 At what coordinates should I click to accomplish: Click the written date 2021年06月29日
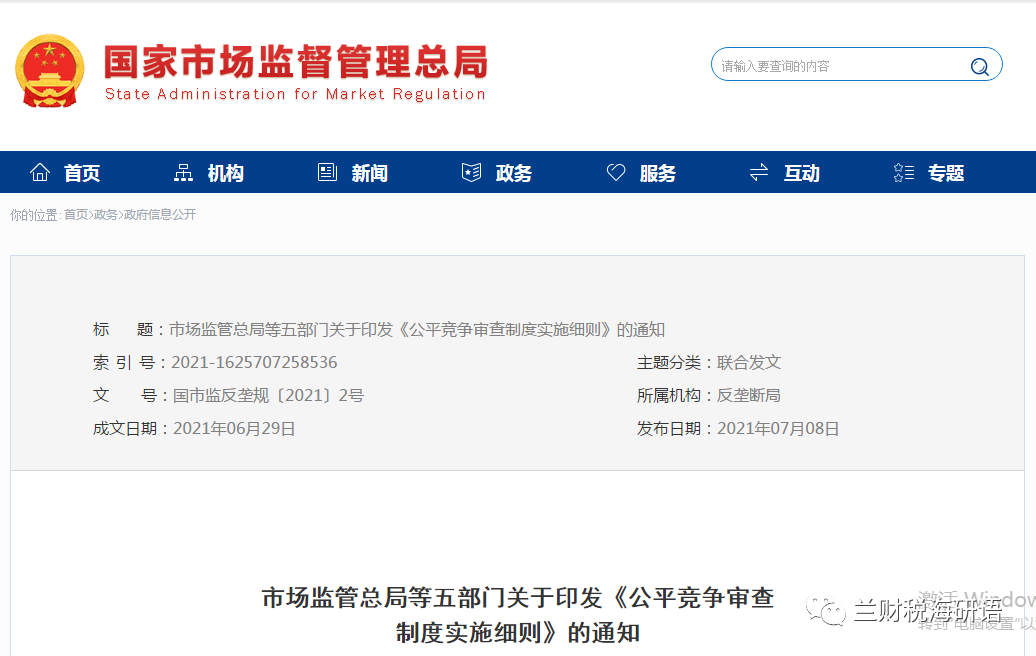pos(234,429)
